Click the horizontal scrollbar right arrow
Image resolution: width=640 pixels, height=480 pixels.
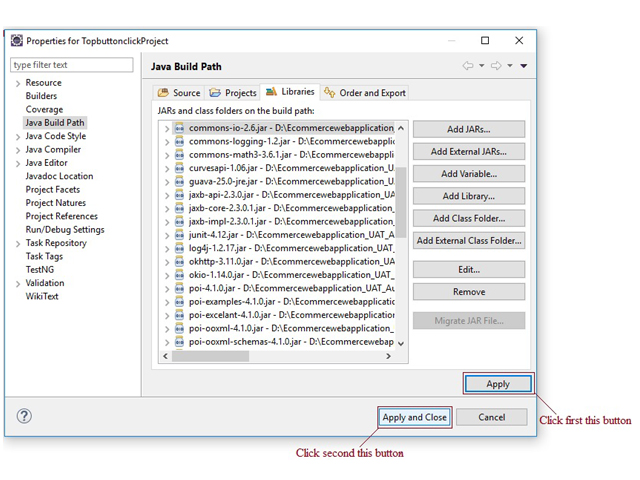click(388, 356)
